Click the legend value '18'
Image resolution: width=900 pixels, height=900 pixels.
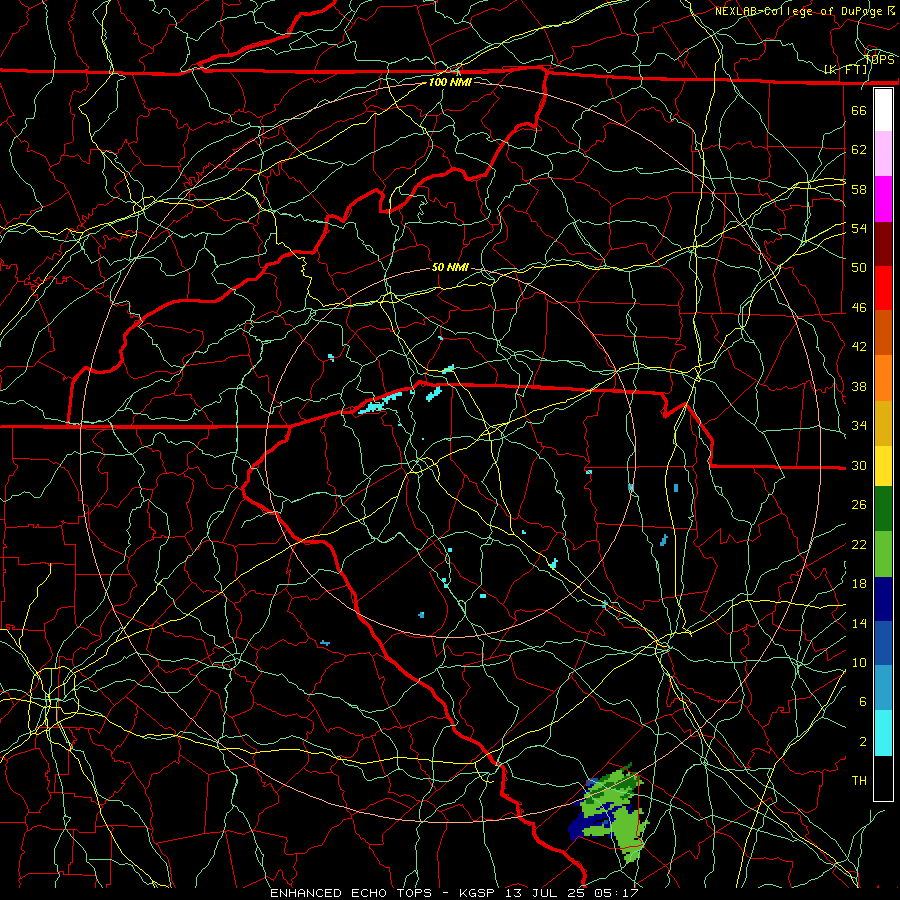(859, 584)
